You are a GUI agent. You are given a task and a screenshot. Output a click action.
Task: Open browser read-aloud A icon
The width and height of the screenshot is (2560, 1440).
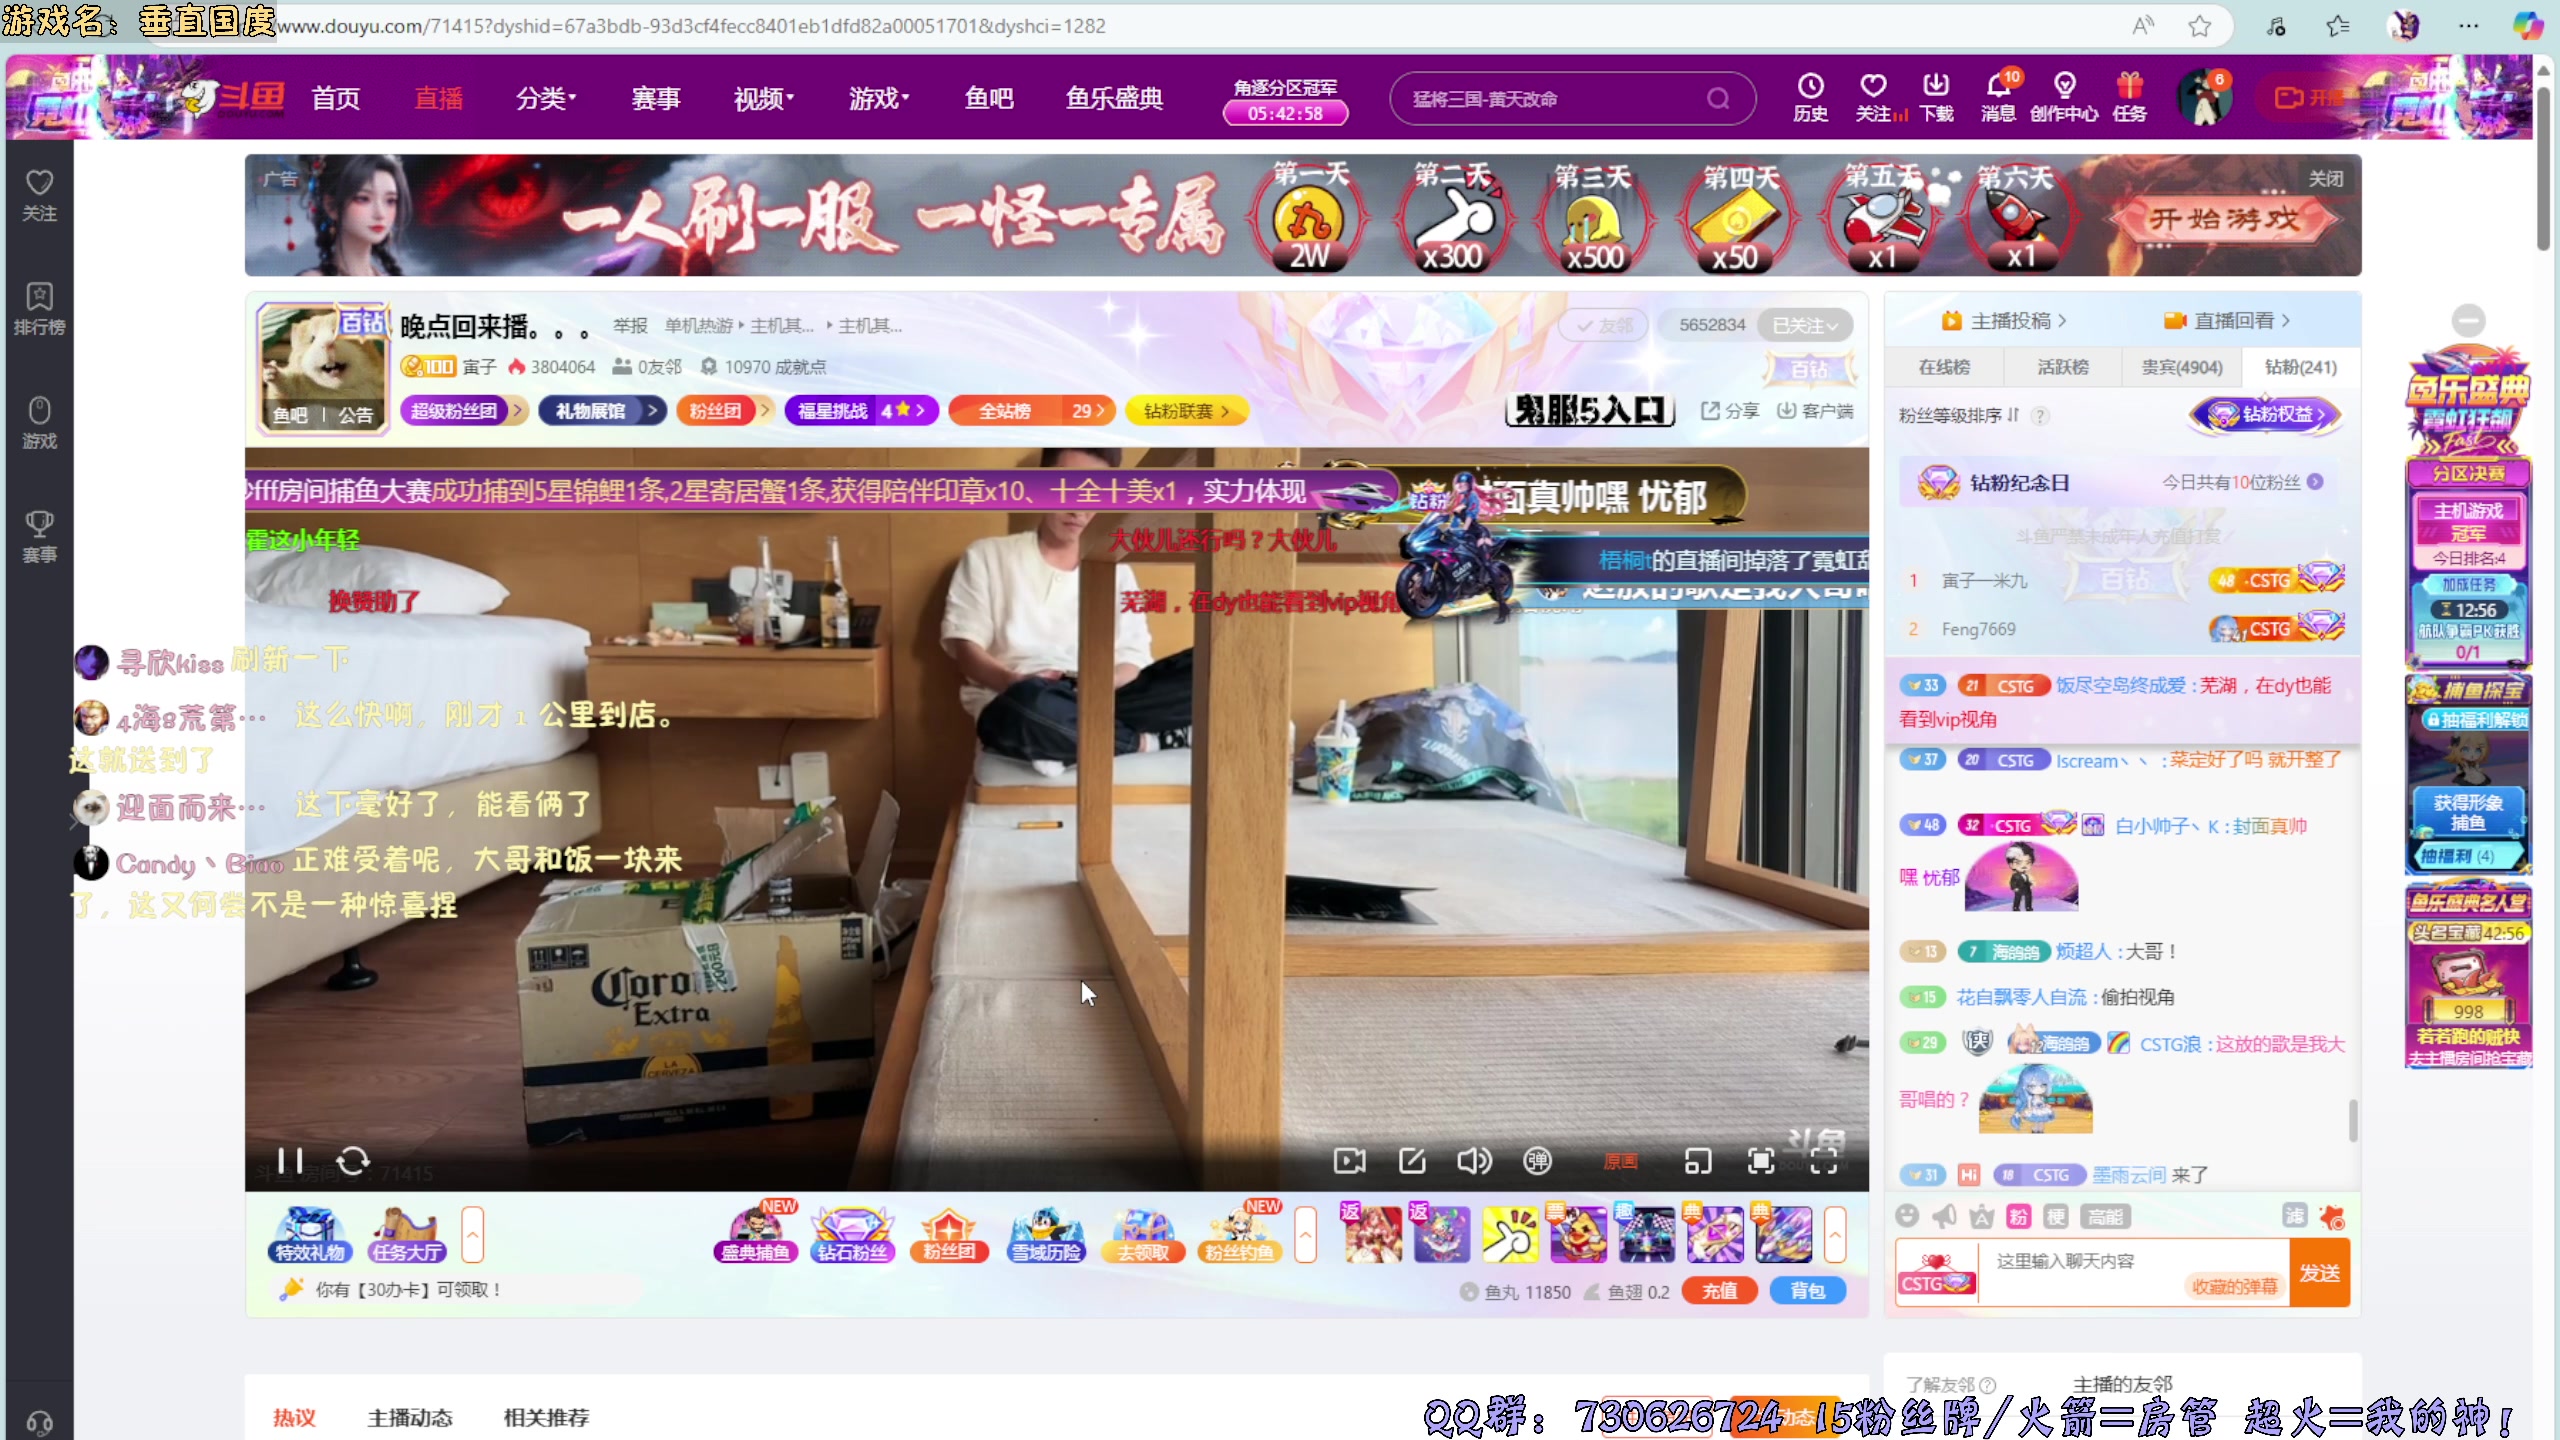[x=2142, y=27]
